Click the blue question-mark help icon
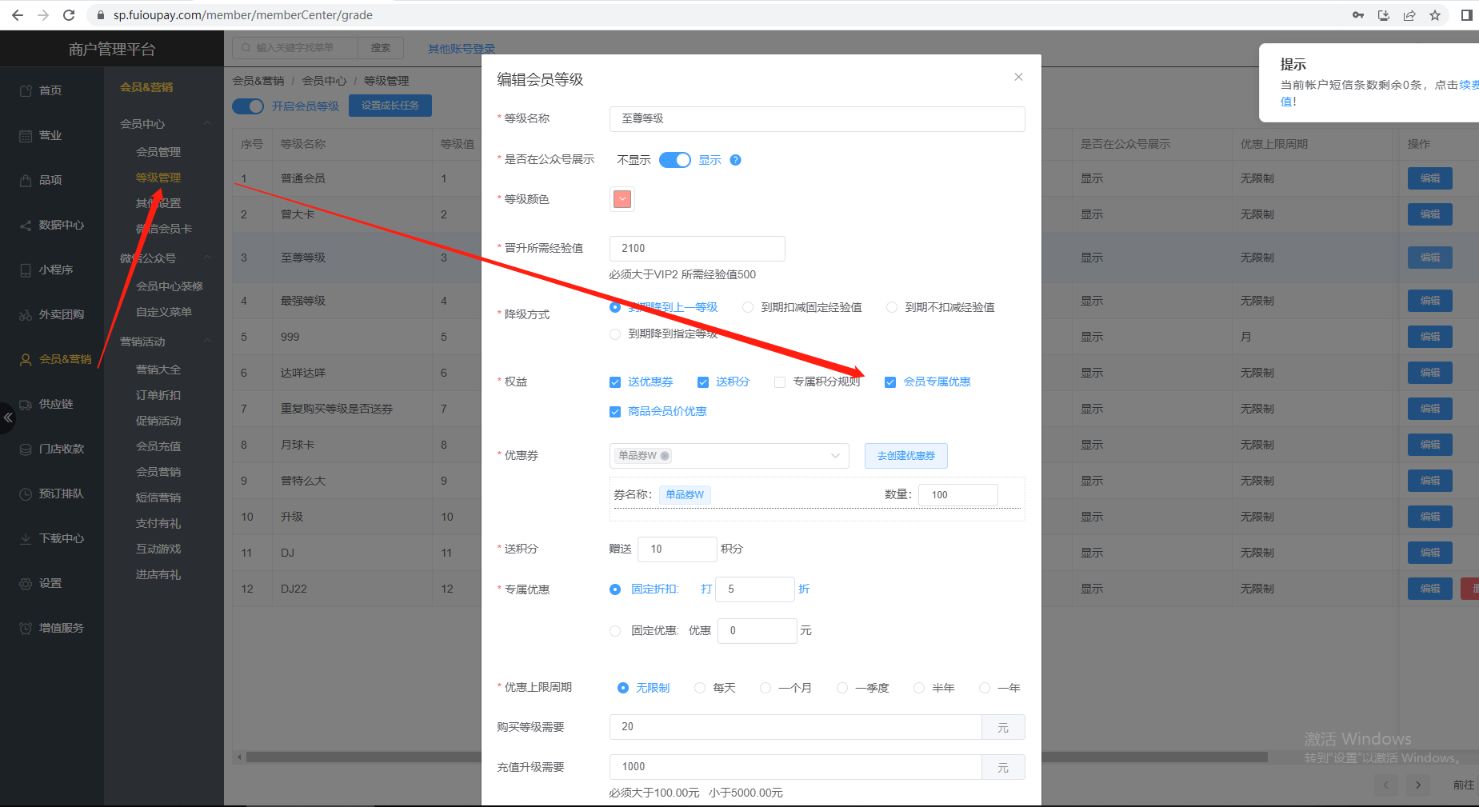Viewport: 1479px width, 807px height. pos(736,160)
